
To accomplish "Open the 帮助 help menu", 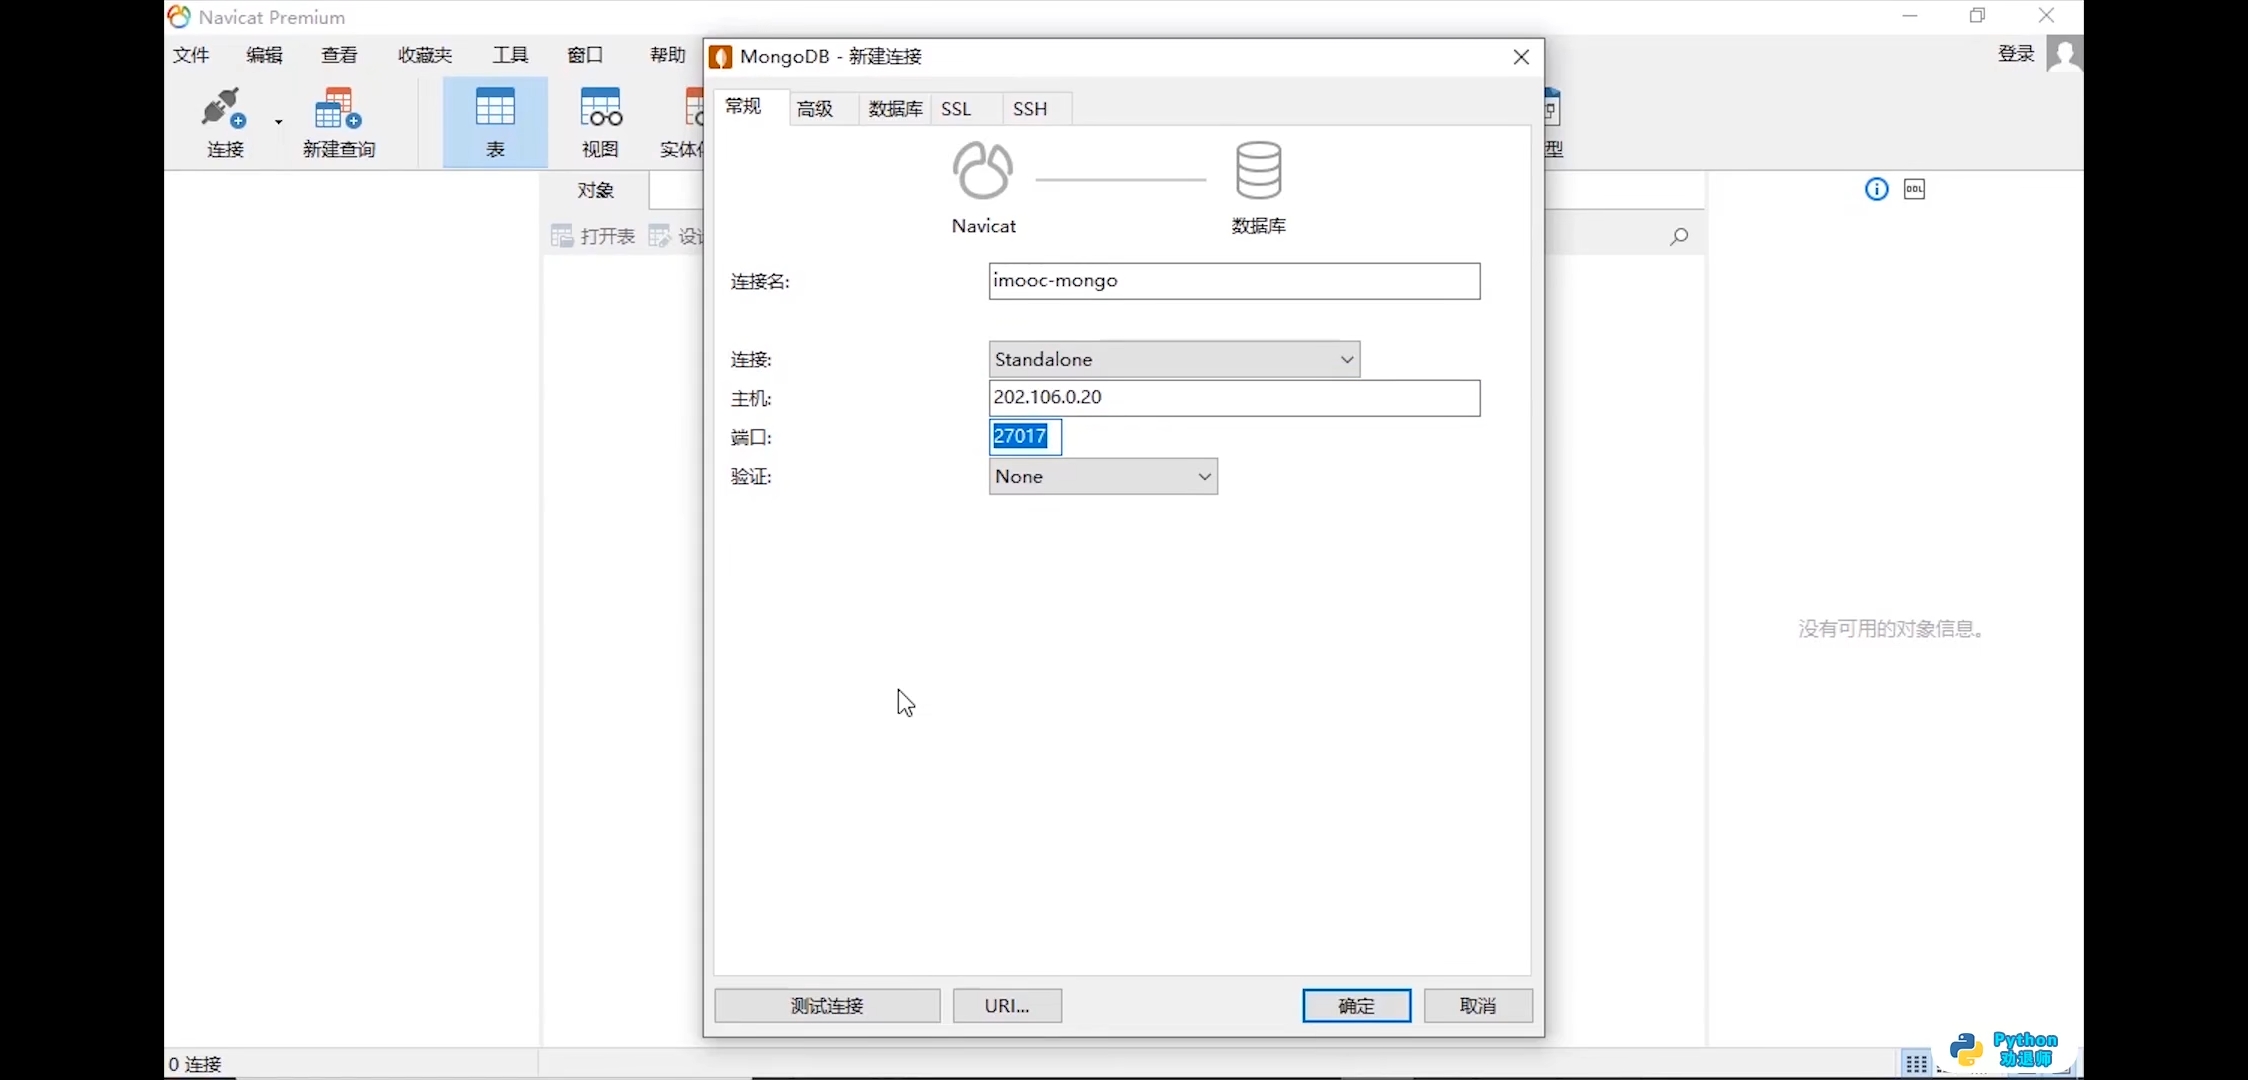I will point(667,55).
